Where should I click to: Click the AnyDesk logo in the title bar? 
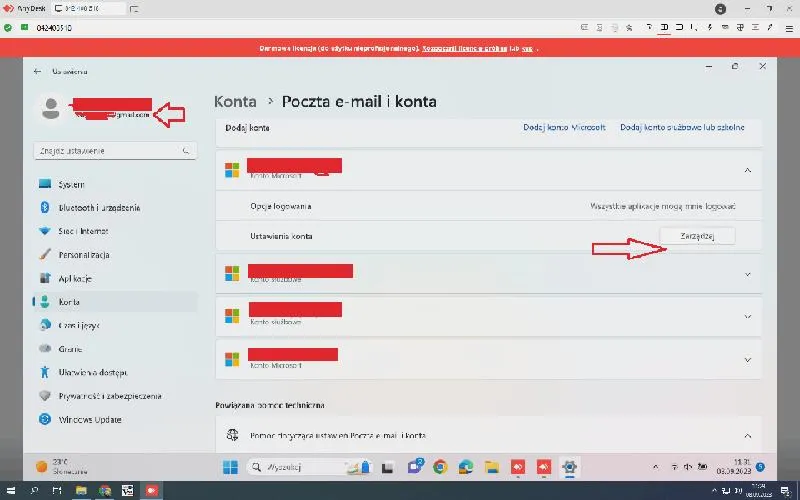[x=8, y=8]
